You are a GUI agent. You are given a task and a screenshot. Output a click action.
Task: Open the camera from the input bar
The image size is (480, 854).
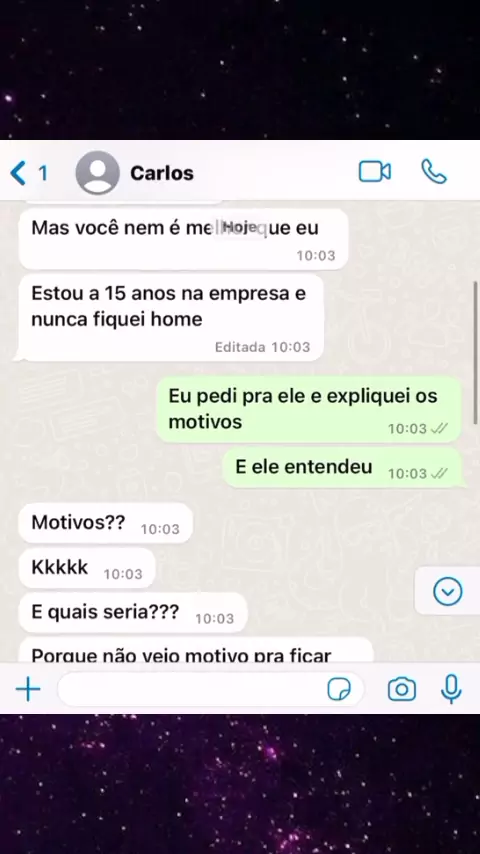[402, 690]
